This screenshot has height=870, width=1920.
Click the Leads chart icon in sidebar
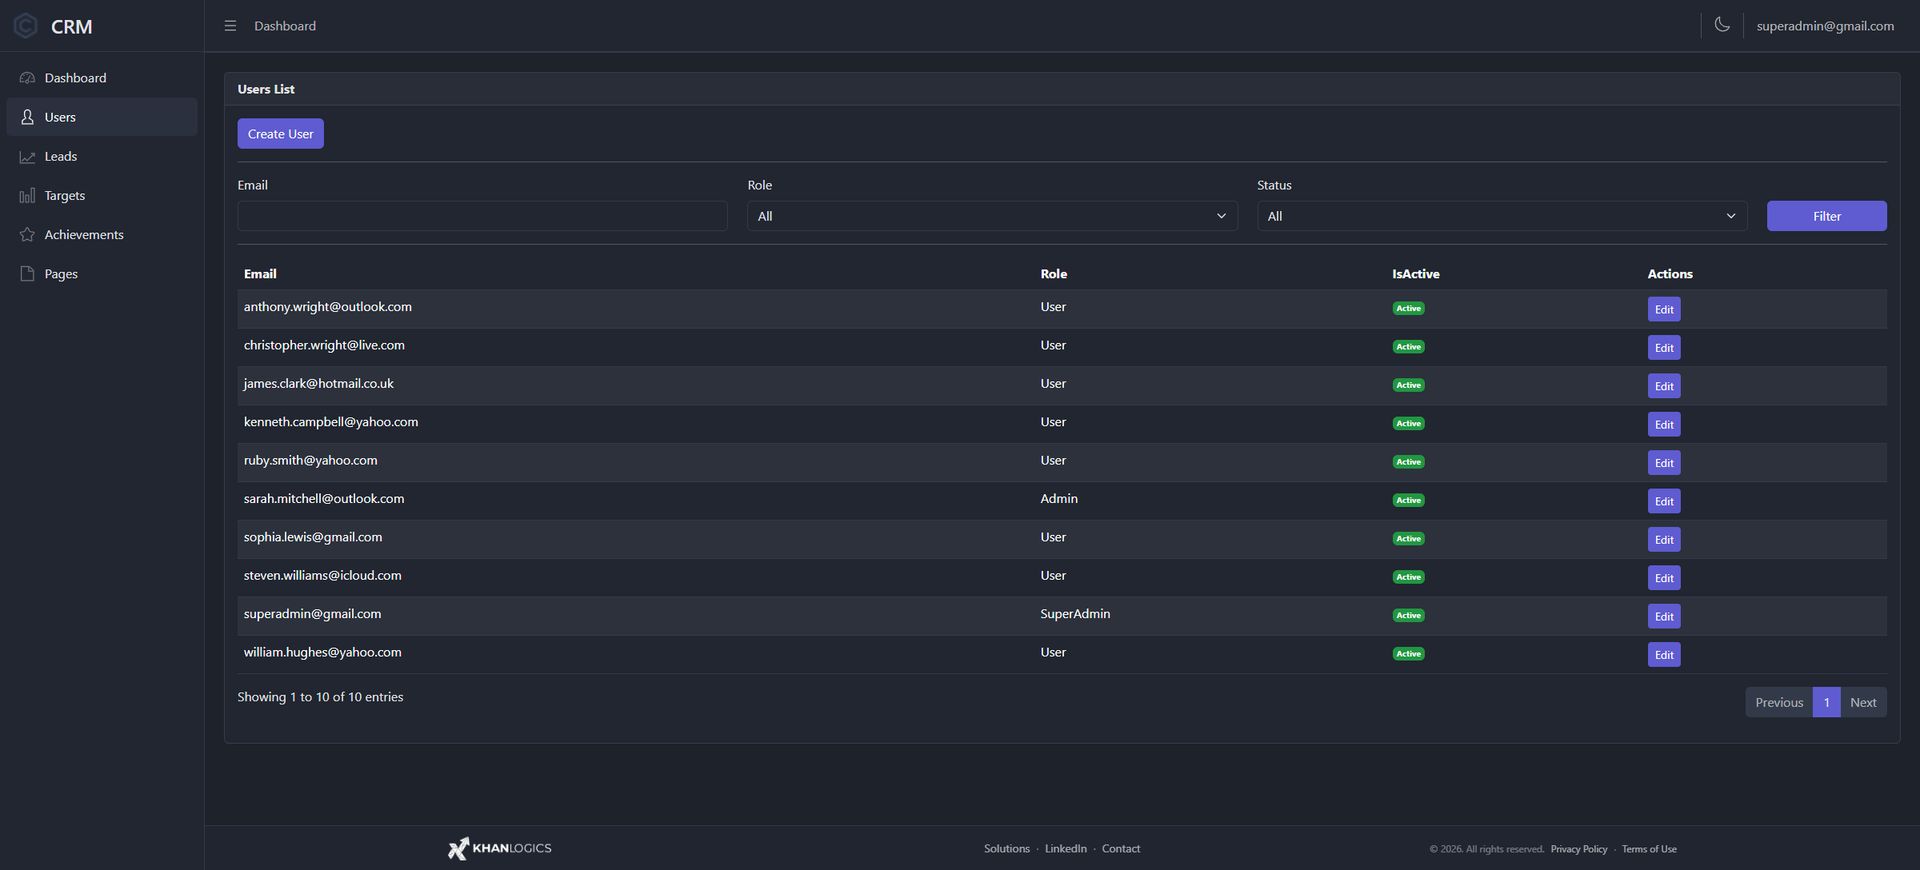pos(27,157)
